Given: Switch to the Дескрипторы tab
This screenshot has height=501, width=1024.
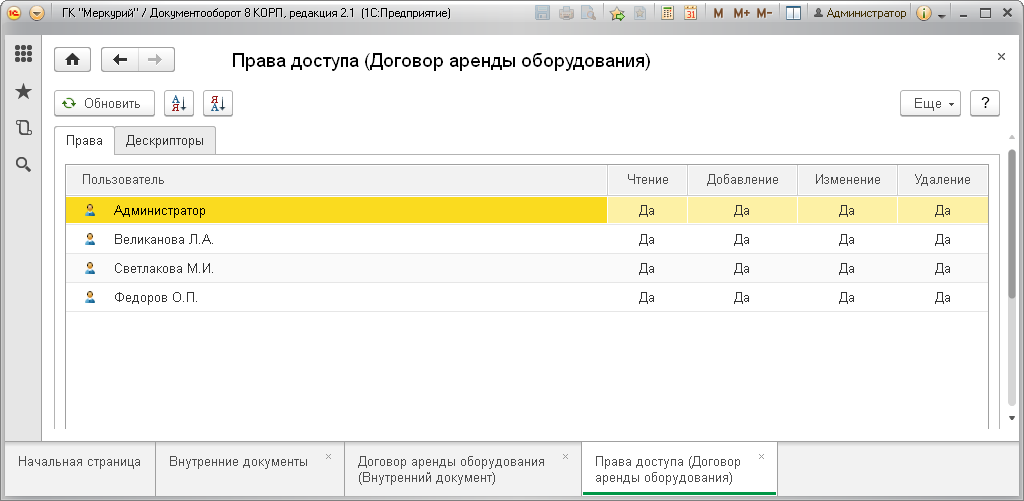Looking at the screenshot, I should [165, 140].
